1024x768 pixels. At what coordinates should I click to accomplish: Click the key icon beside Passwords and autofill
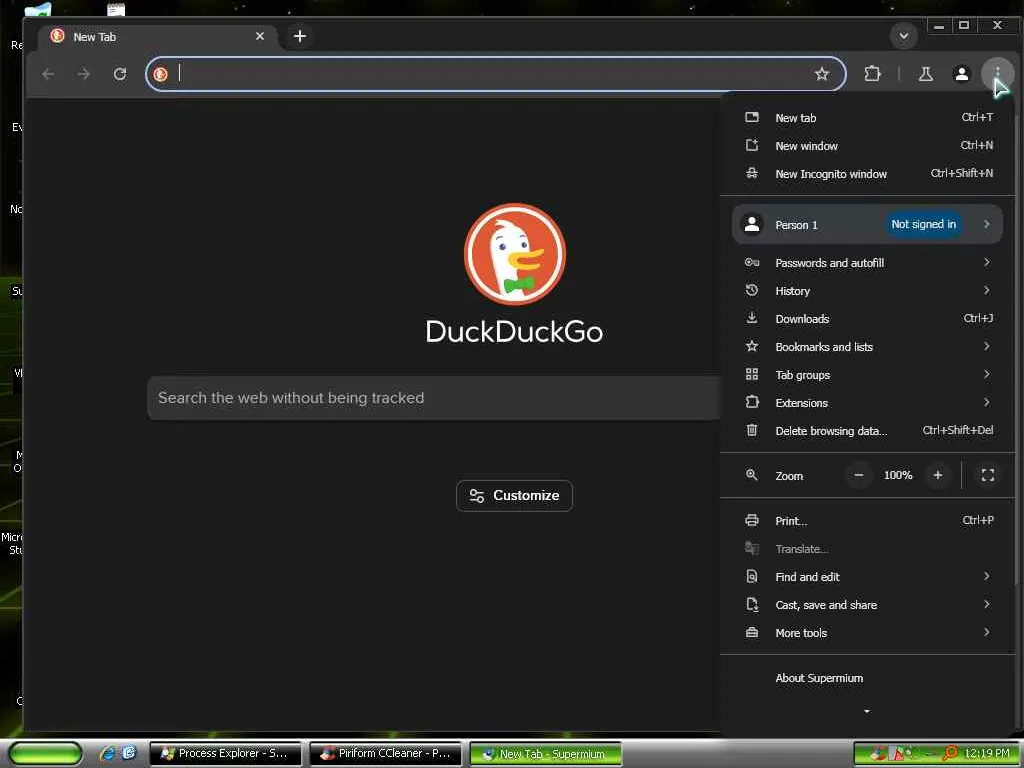(752, 262)
